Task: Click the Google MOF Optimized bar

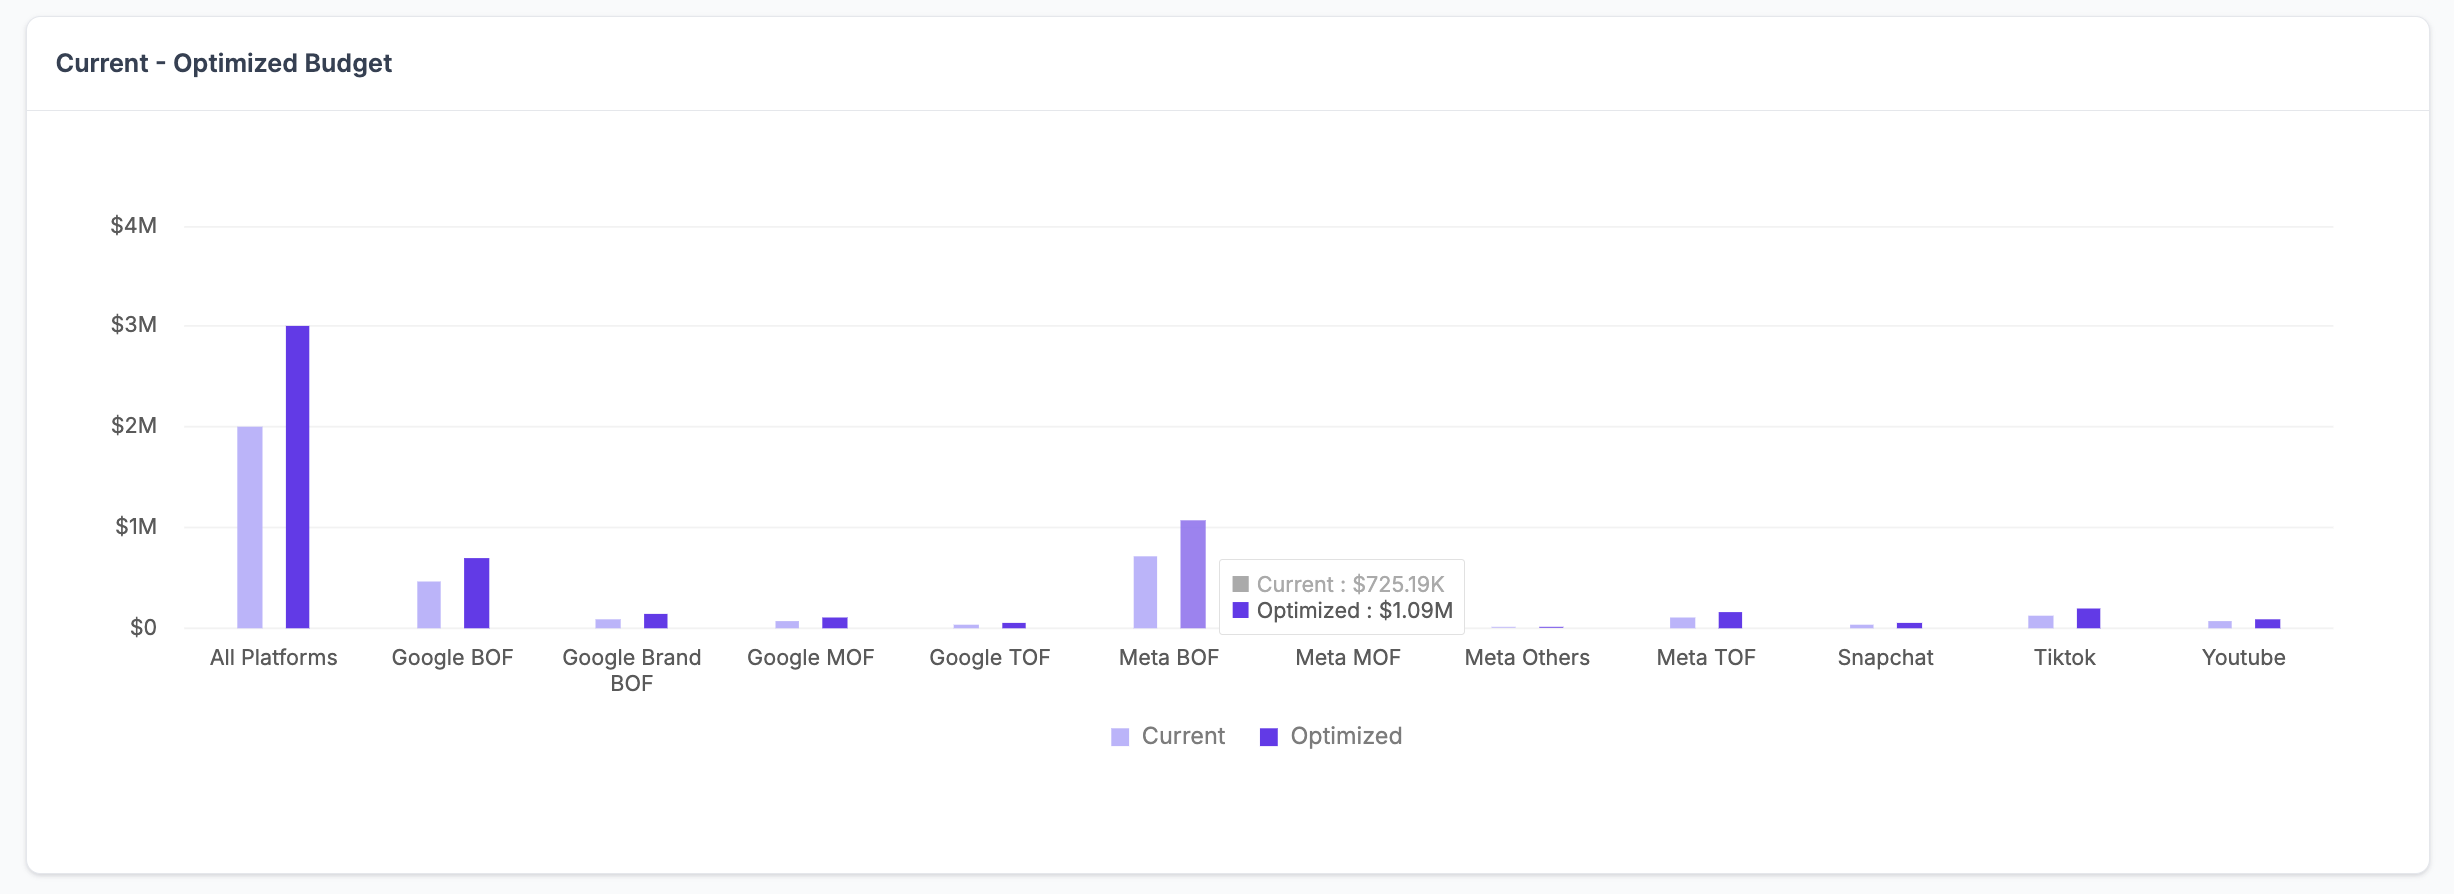Action: point(834,623)
